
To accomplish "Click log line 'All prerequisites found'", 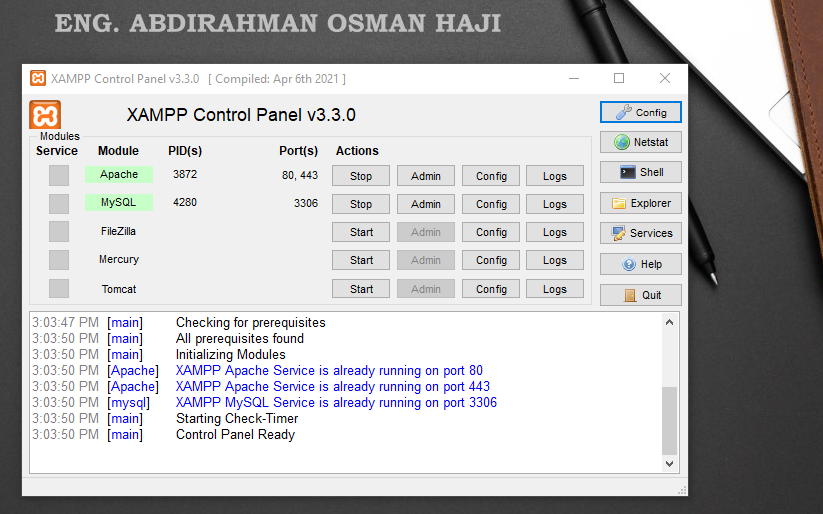I will coord(239,339).
